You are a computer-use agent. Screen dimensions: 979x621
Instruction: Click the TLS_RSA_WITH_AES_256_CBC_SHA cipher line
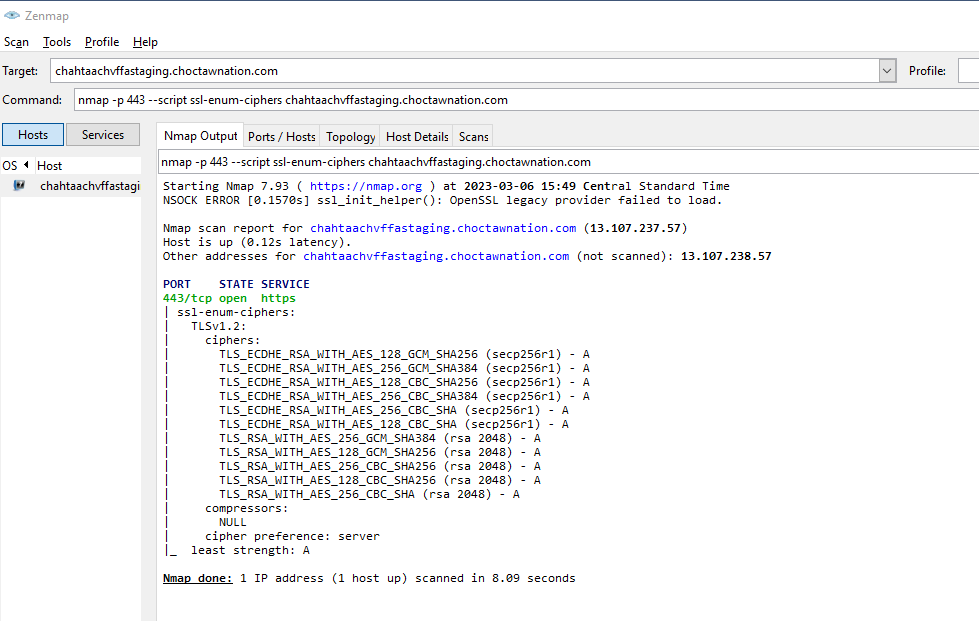point(369,494)
